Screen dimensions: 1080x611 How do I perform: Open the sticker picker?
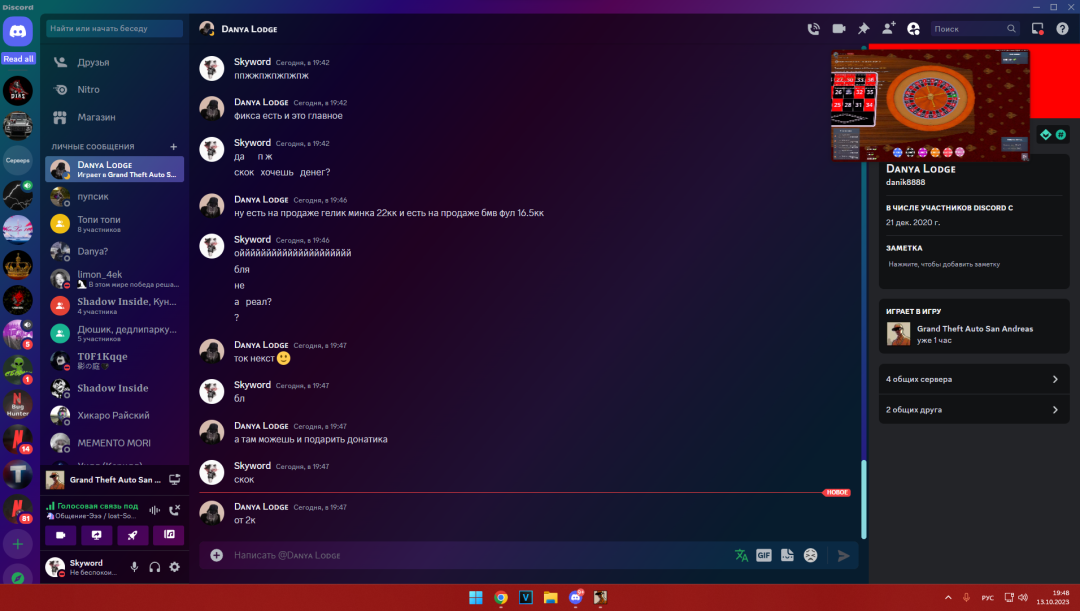(787, 555)
